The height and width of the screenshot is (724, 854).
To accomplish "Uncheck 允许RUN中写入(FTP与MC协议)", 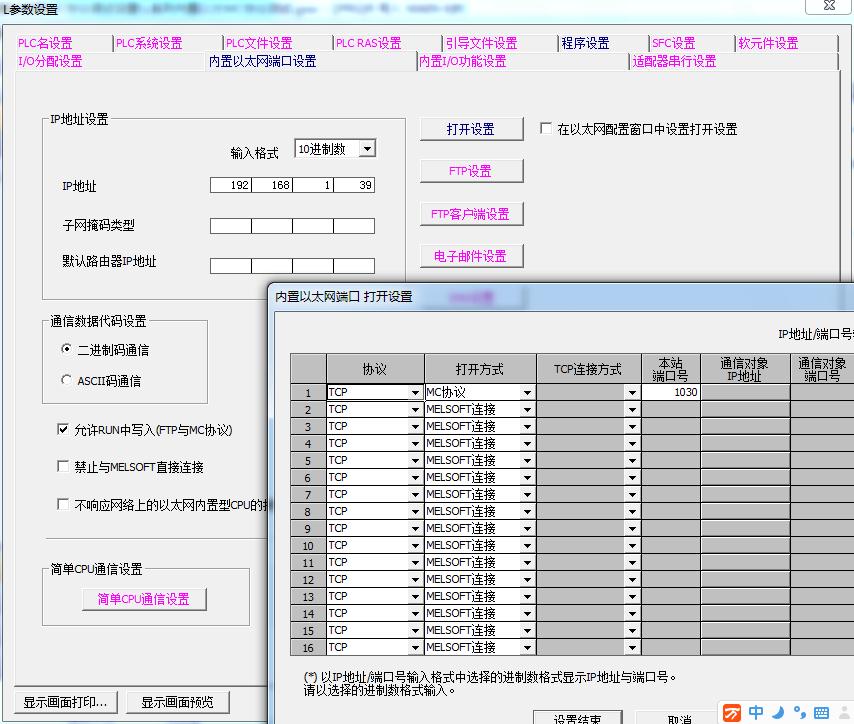I will point(64,430).
